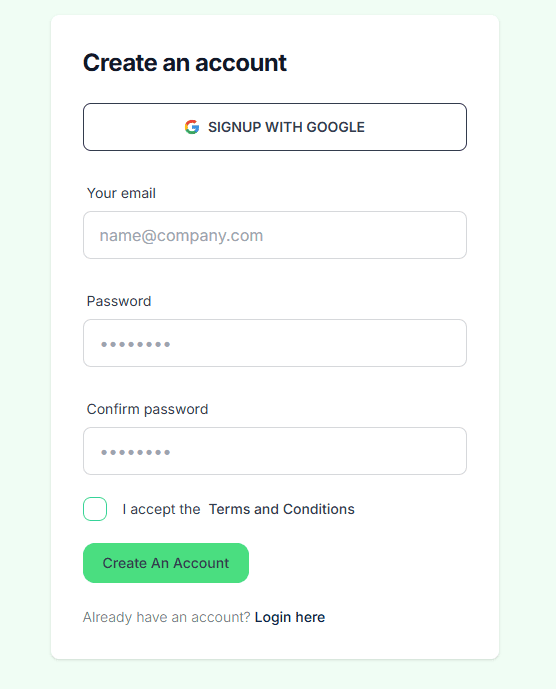The image size is (556, 689).
Task: Click the "Already have an account?" text
Action: coord(167,617)
